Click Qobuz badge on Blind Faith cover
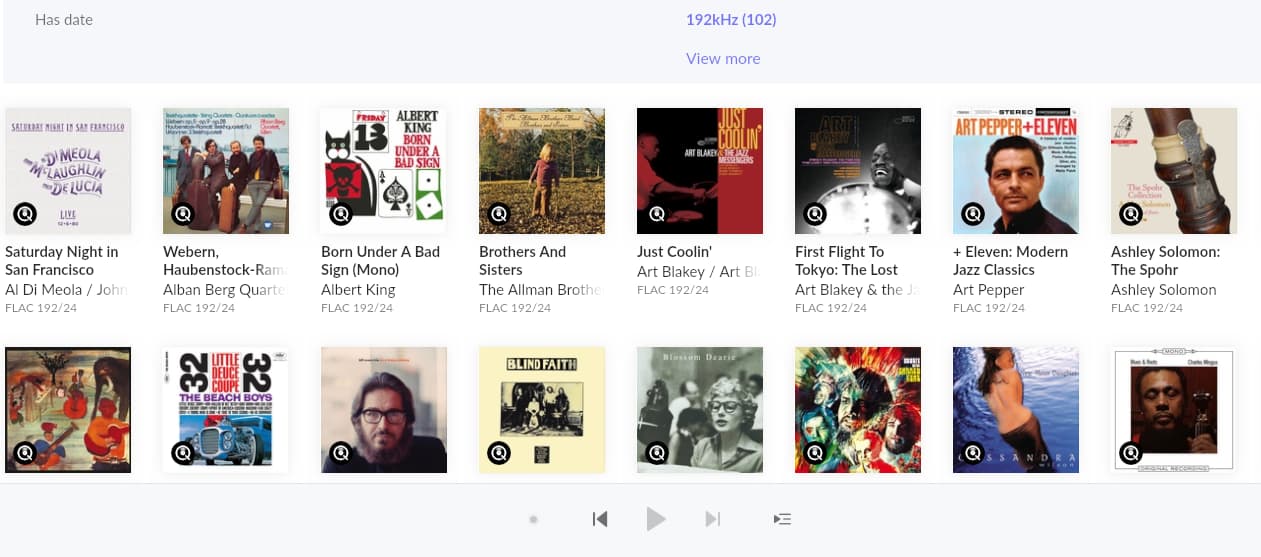 click(499, 453)
